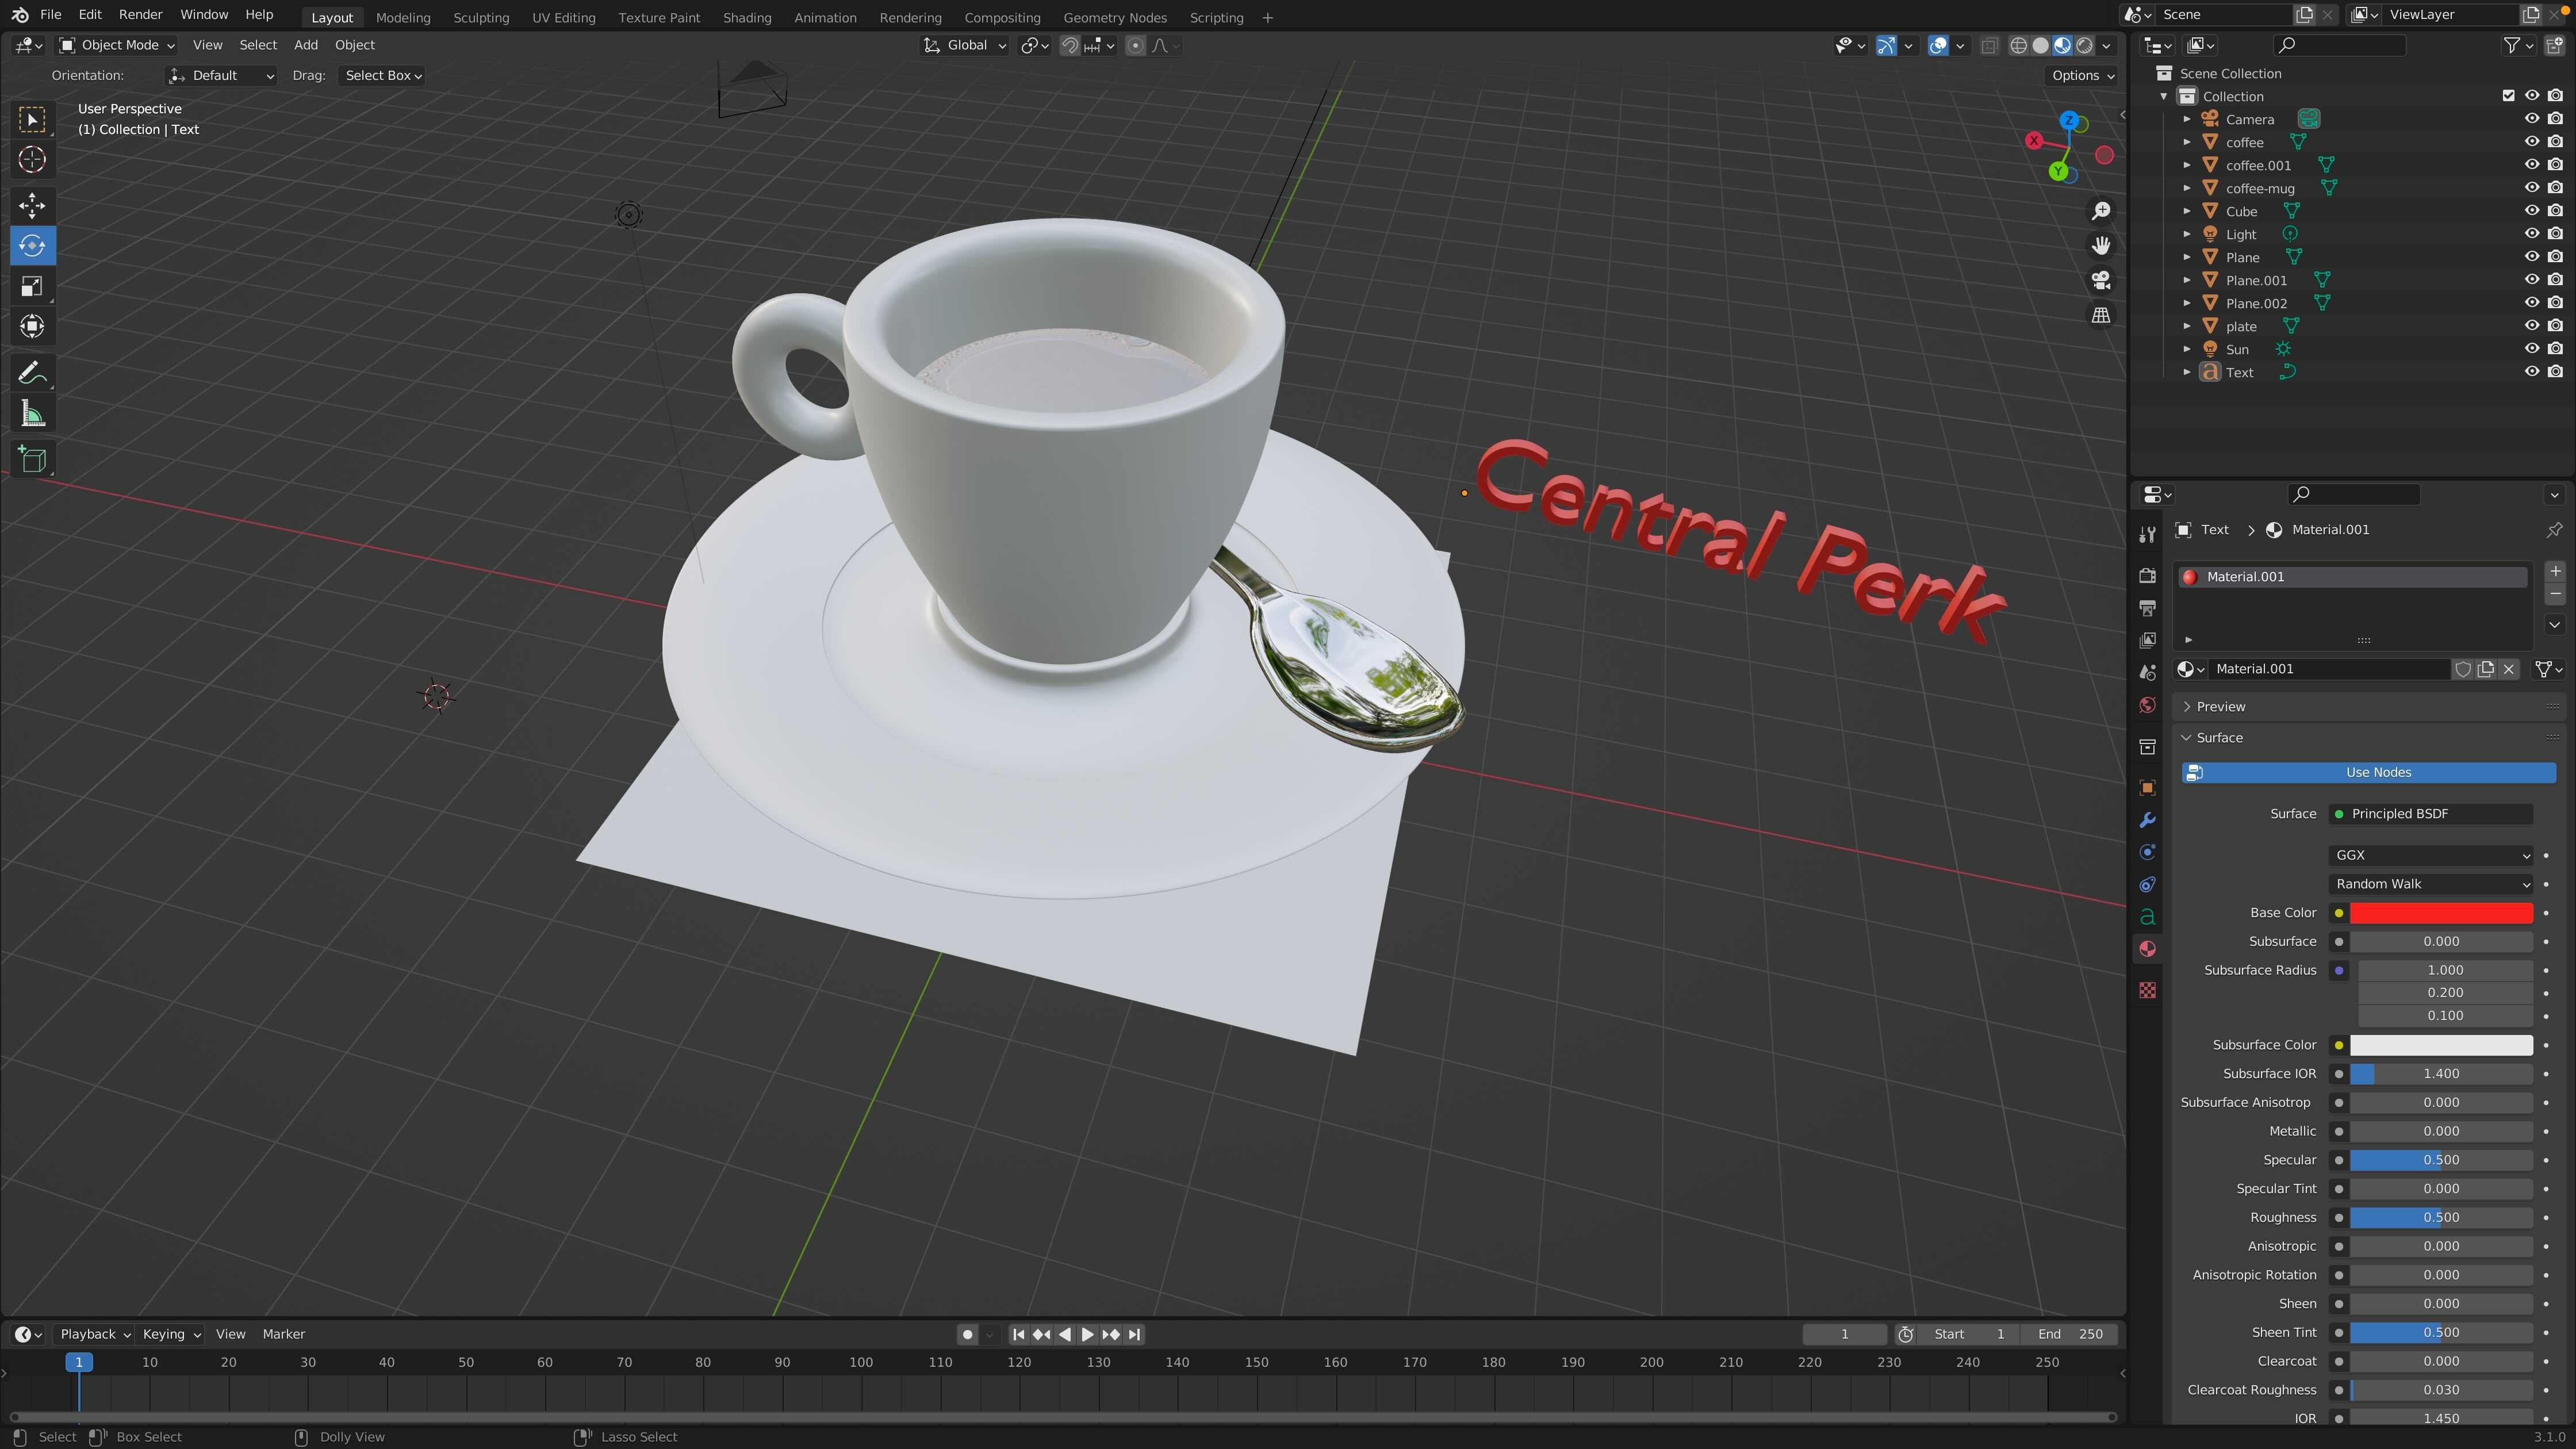Toggle visibility eye for Sun light

(2531, 349)
